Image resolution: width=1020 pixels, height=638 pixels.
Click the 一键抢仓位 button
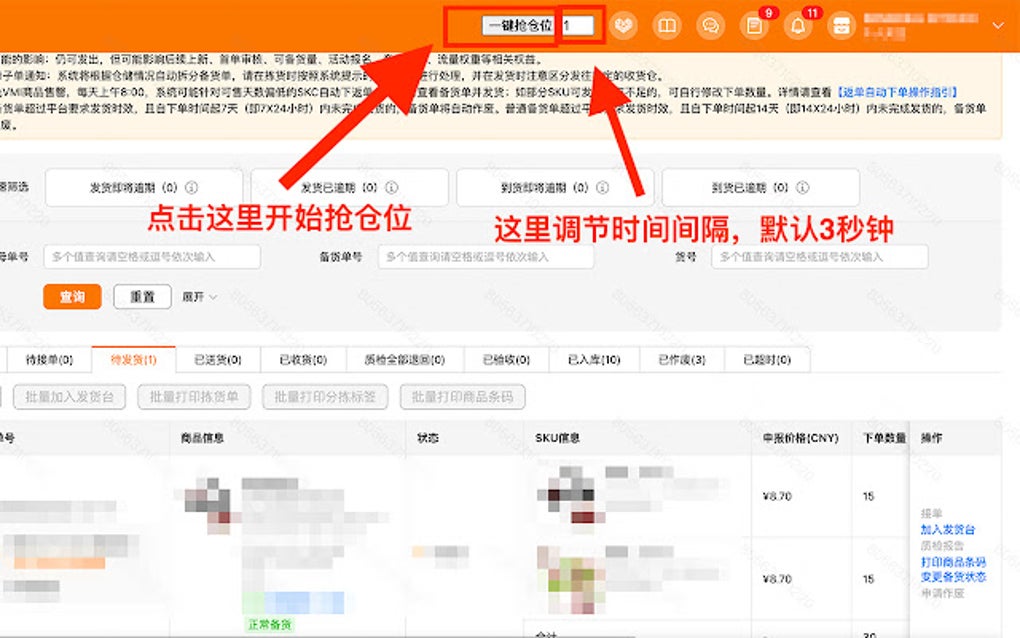coord(519,25)
